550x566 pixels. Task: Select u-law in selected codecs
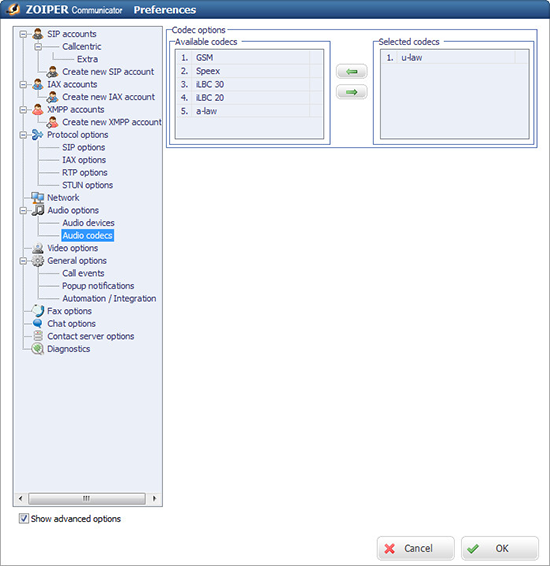click(455, 57)
